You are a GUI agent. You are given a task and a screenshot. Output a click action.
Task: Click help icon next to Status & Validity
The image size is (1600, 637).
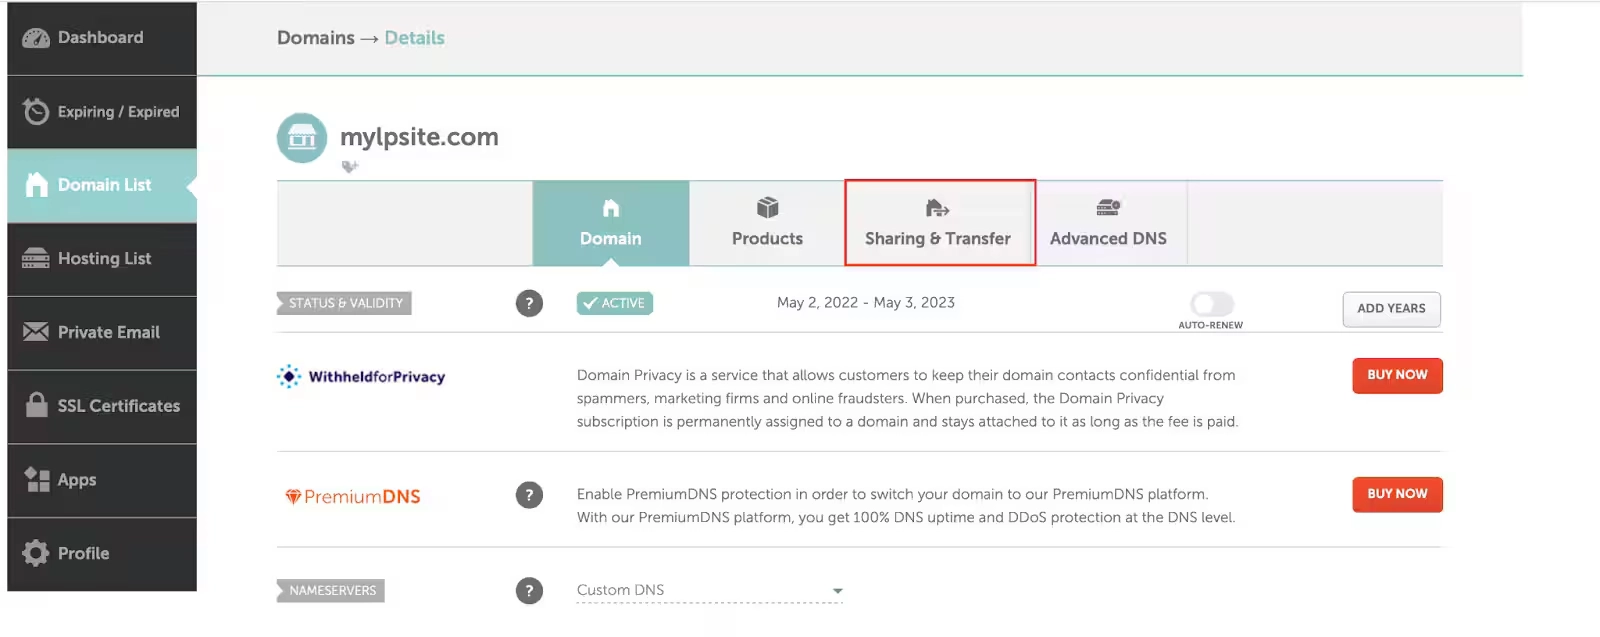click(x=529, y=303)
